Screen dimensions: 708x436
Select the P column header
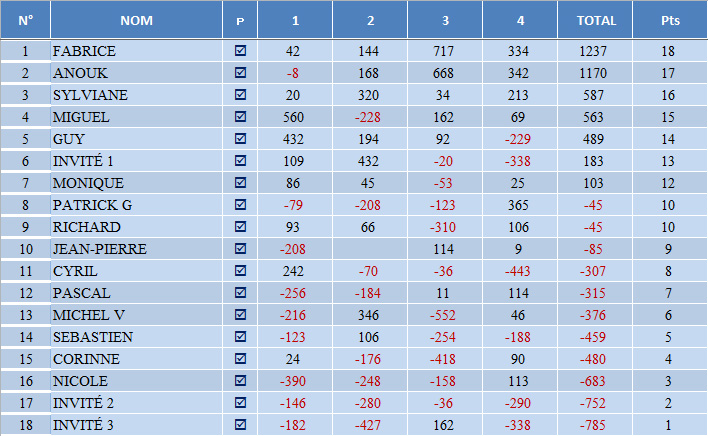point(240,20)
